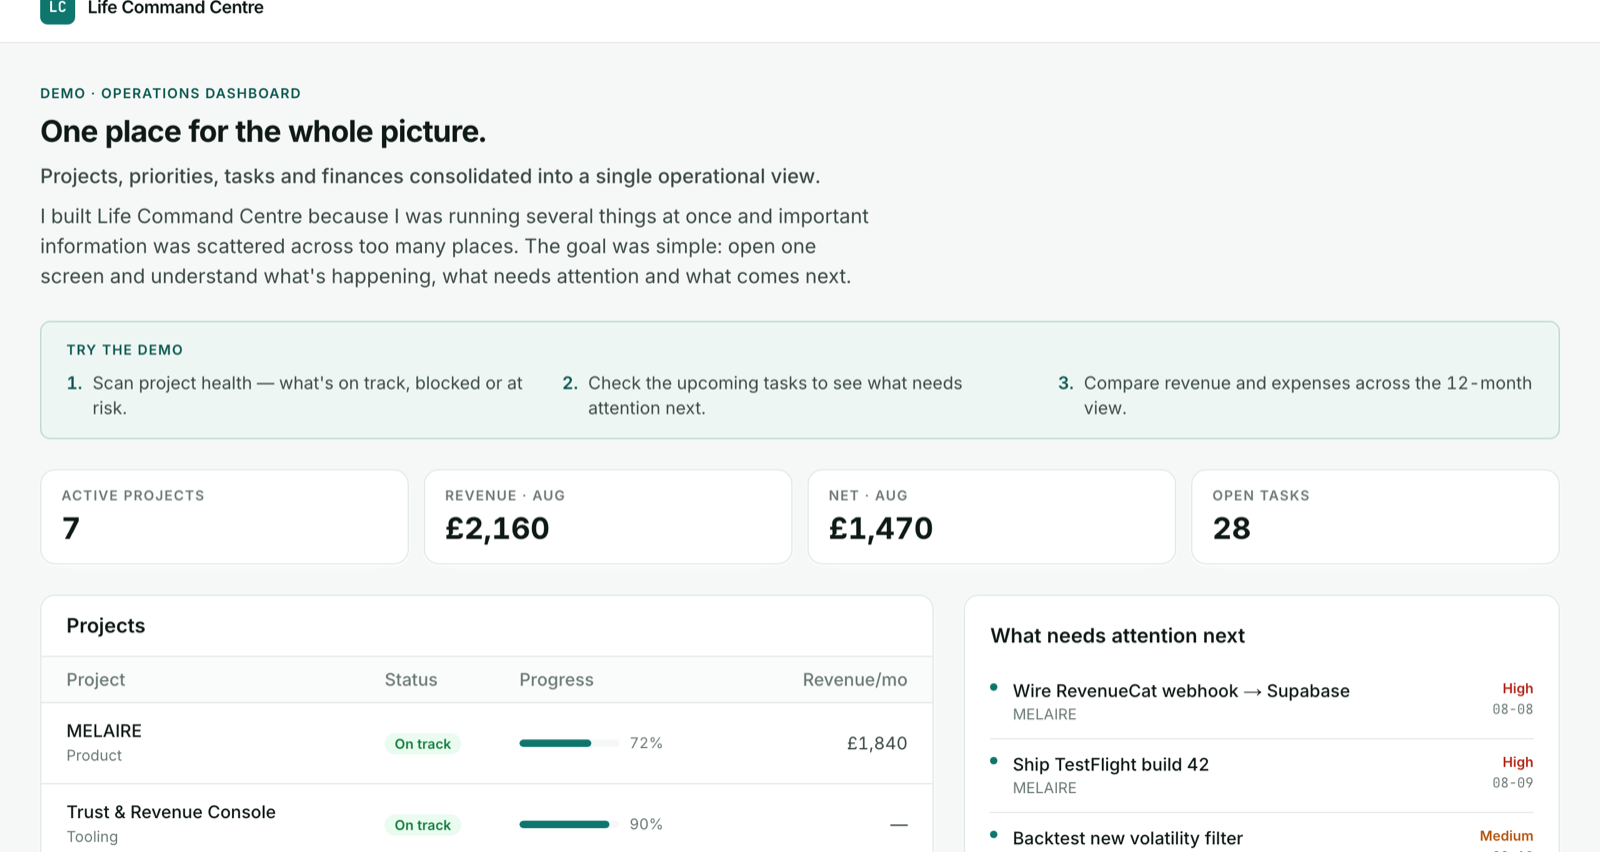The height and width of the screenshot is (852, 1600).
Task: Click the High label beside 08-08
Action: [x=1517, y=688]
